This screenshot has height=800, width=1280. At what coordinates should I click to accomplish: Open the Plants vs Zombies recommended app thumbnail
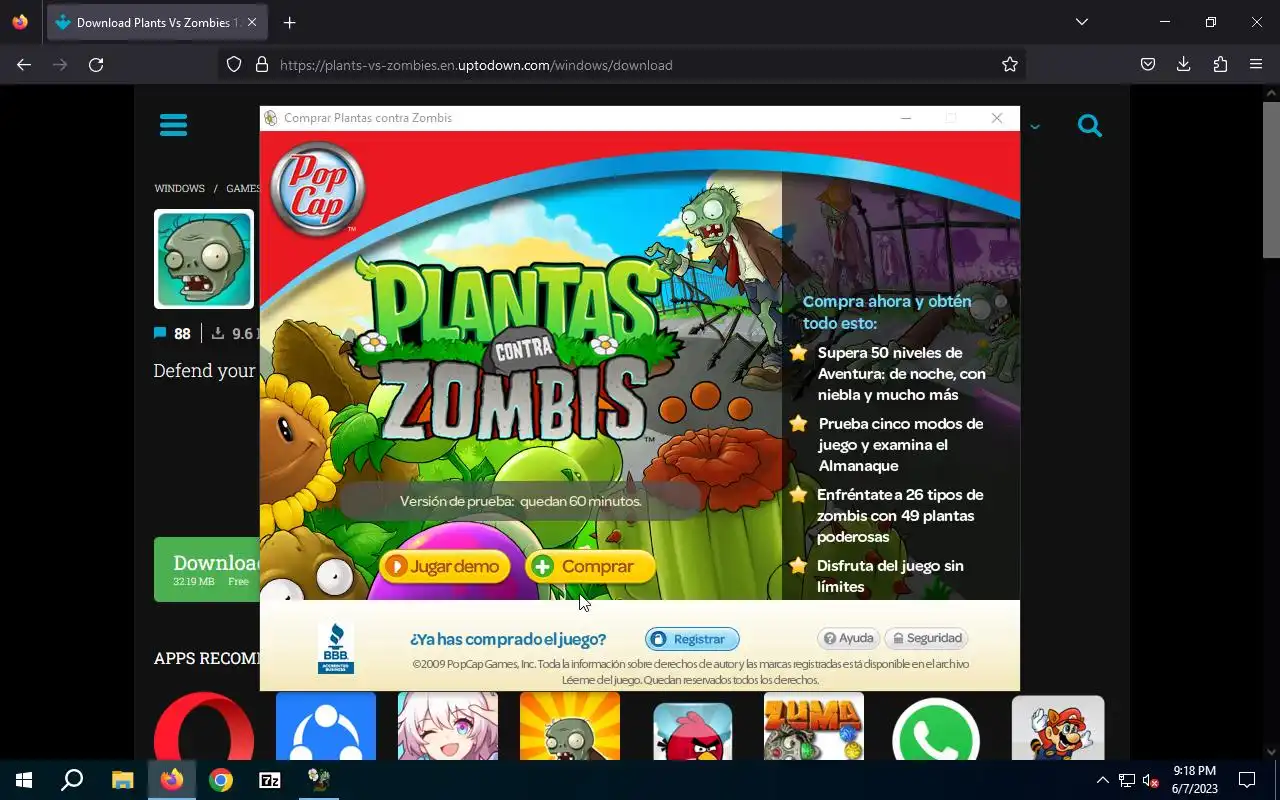[570, 727]
